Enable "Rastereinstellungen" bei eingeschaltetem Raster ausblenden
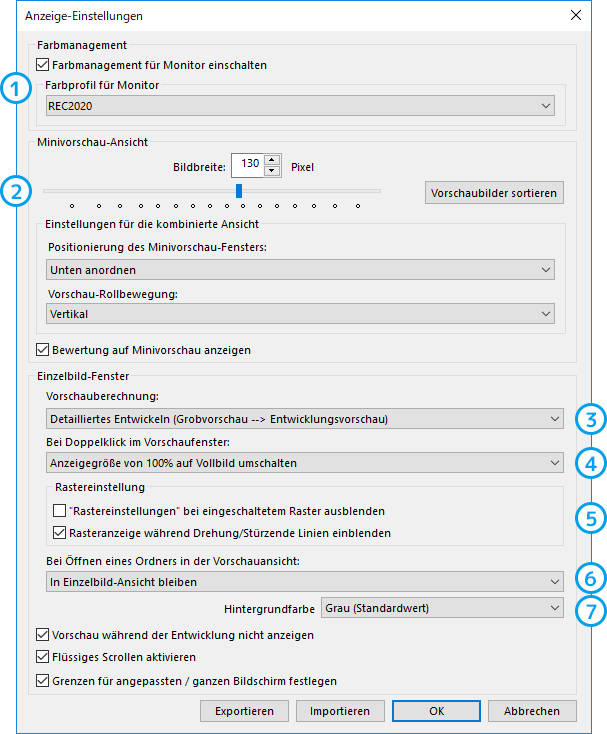607x734 pixels. tap(59, 510)
